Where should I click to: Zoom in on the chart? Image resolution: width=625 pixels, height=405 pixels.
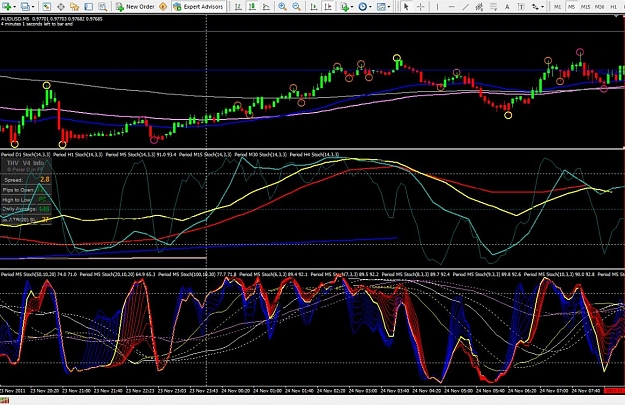coord(282,6)
